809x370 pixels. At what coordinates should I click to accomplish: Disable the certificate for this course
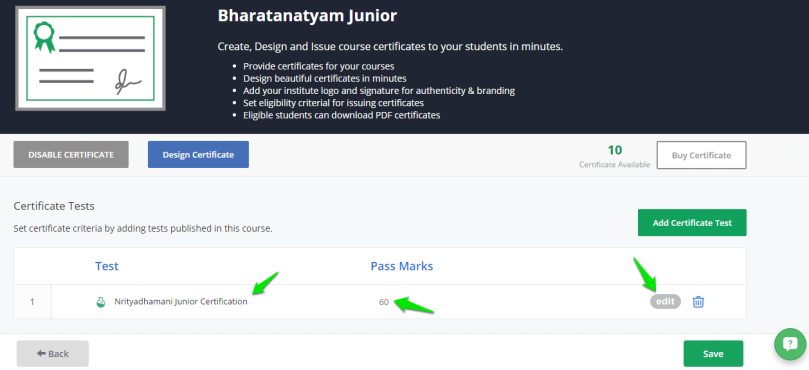71,155
